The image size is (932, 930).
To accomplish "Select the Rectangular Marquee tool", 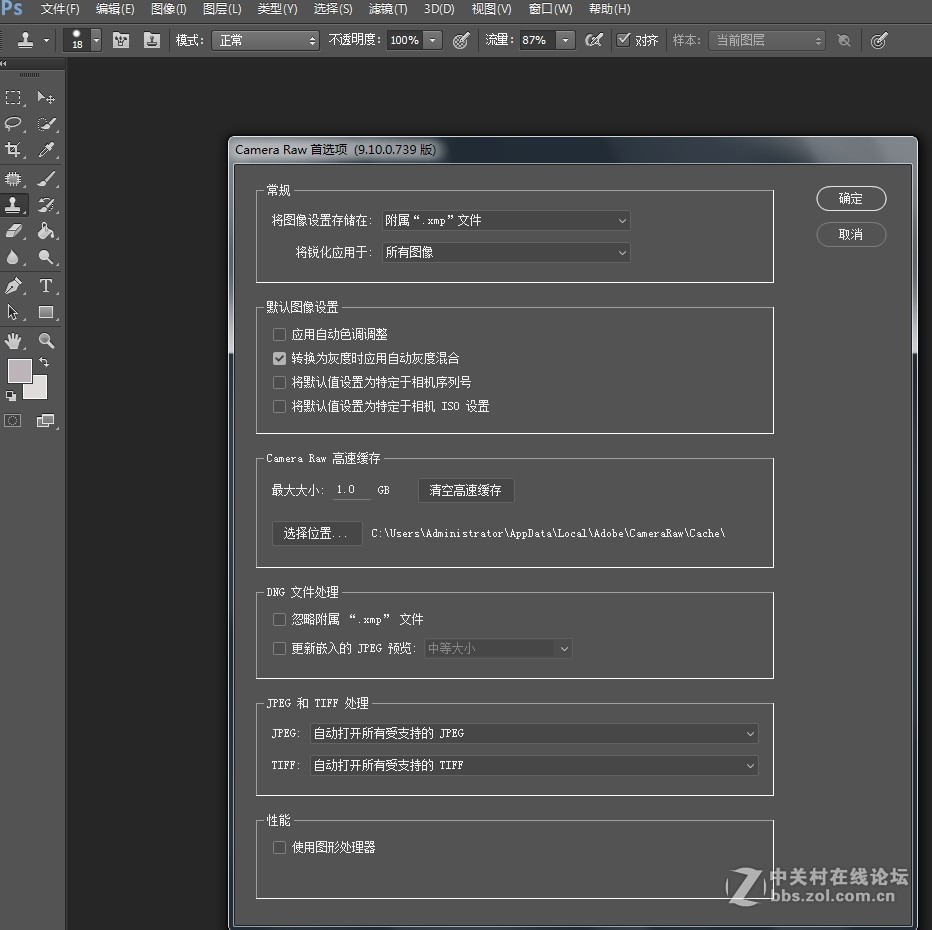I will click(x=13, y=97).
